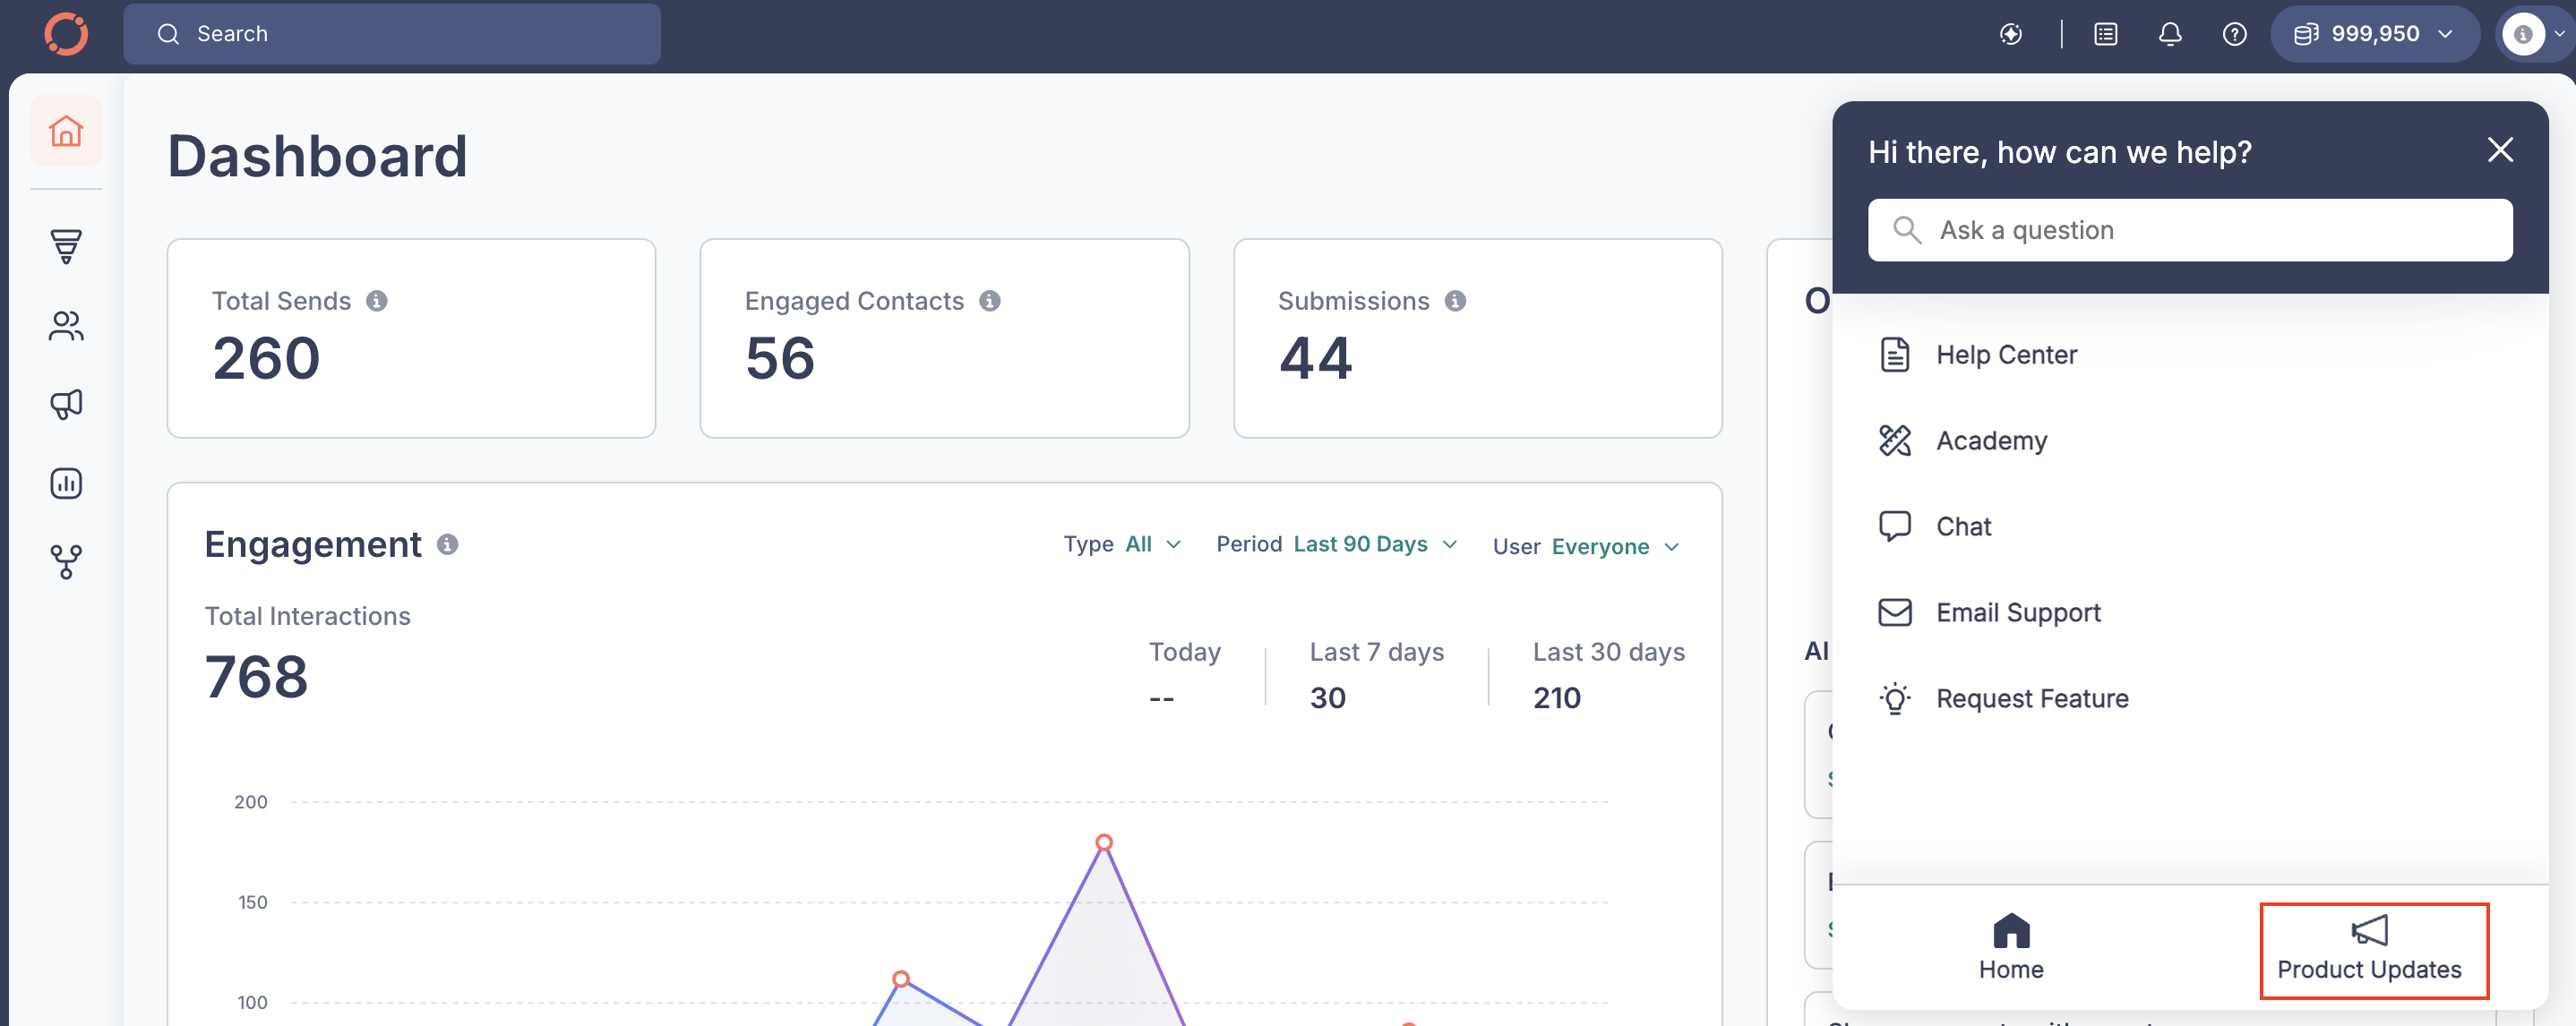The height and width of the screenshot is (1026, 2576).
Task: Click the Total Sends 260 card
Action: point(411,338)
